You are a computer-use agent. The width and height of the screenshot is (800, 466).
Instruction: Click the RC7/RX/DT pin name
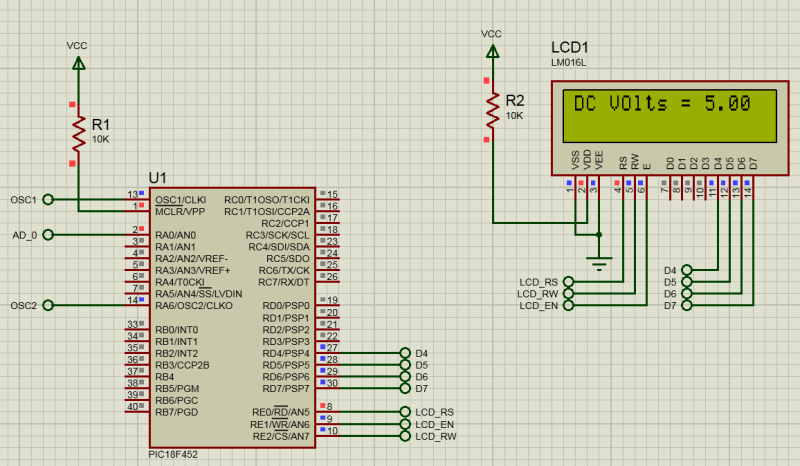[x=284, y=282]
